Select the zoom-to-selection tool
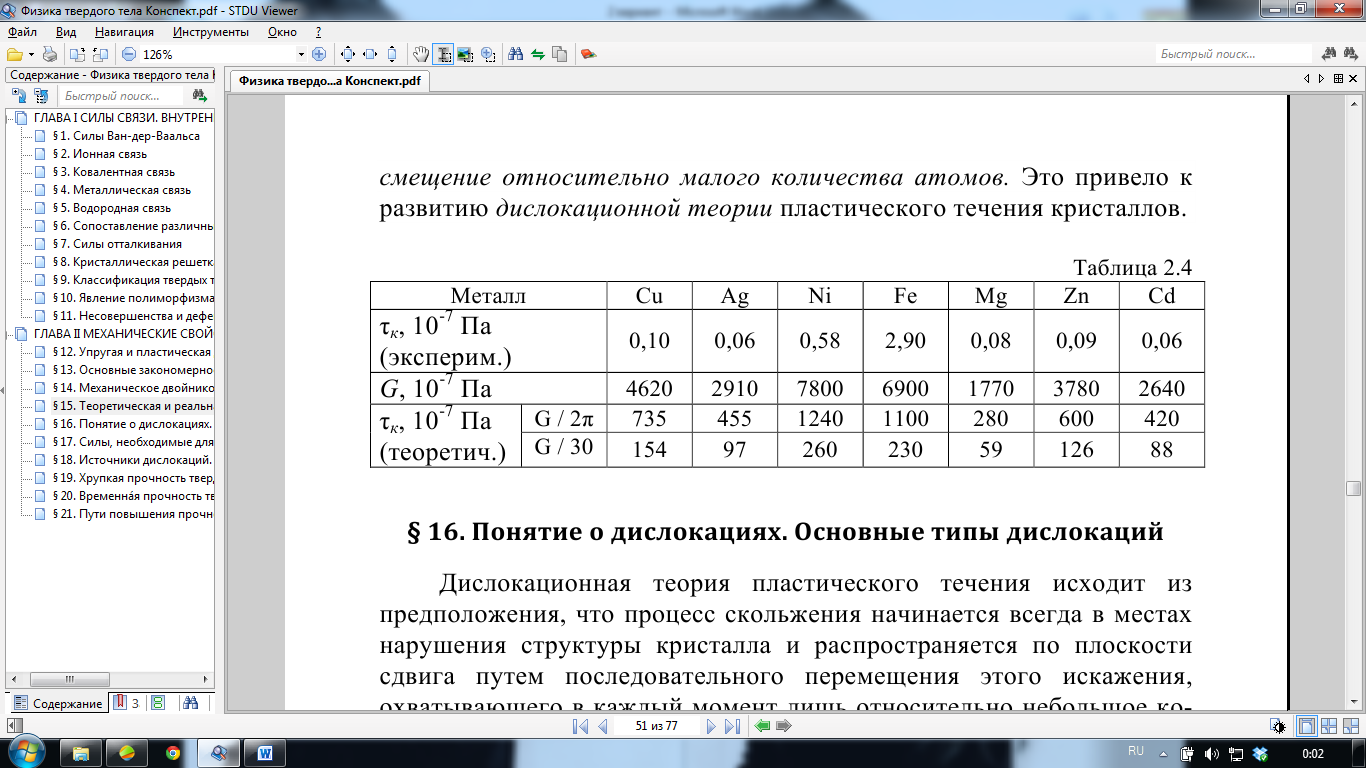Viewport: 1366px width, 768px height. [x=488, y=54]
